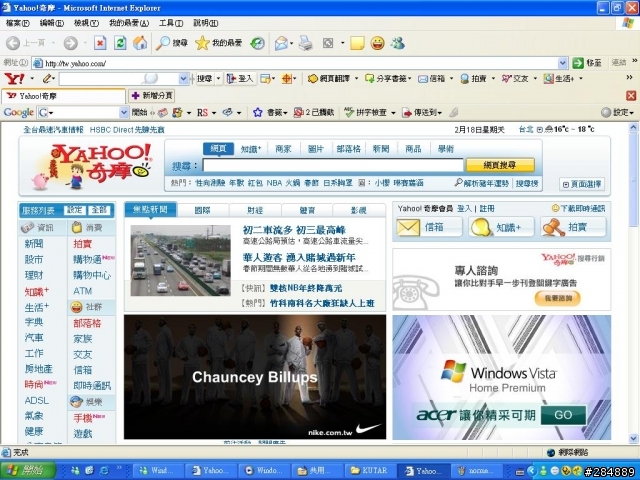Click the yellow note icon in toolbar

[357, 43]
